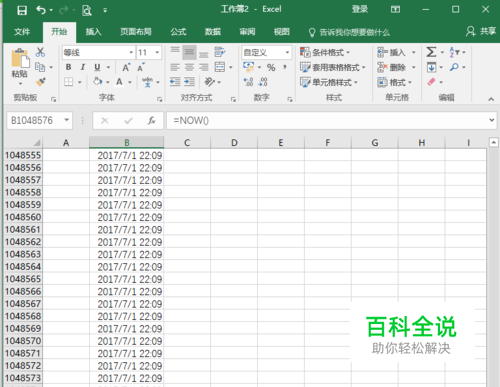Click the Format Painter brush icon
Viewport: 500px width, 387px height.
tap(41, 82)
